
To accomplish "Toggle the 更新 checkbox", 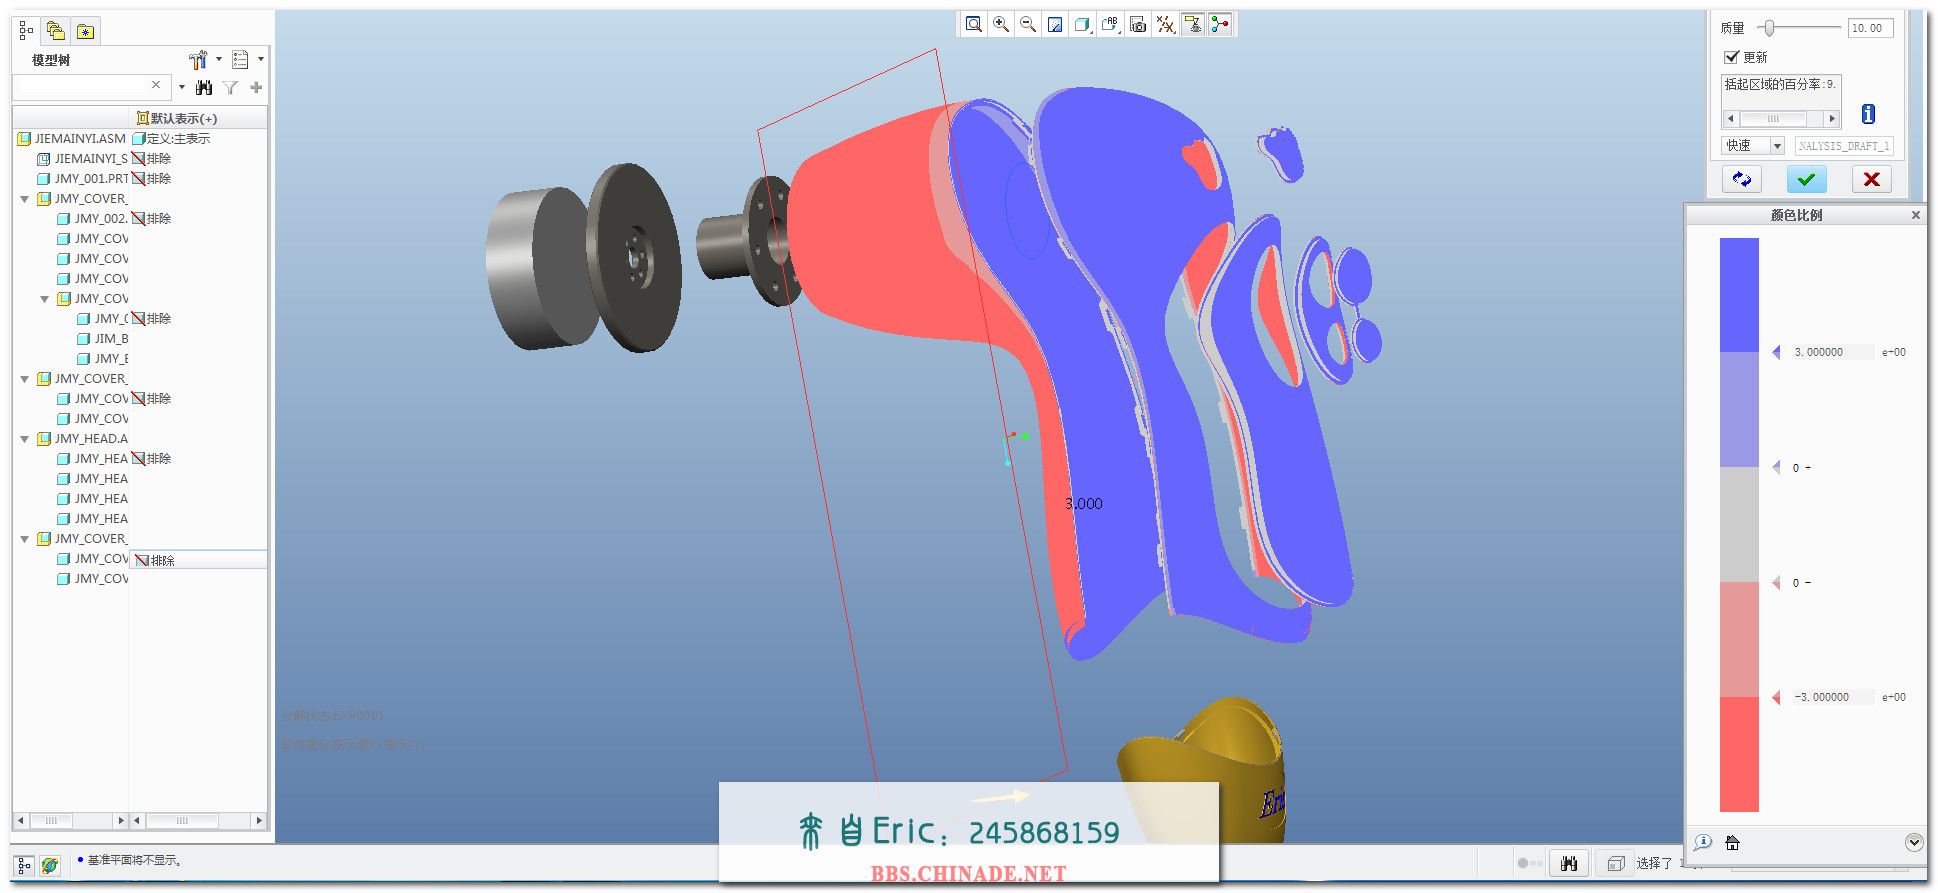I will coord(1732,57).
